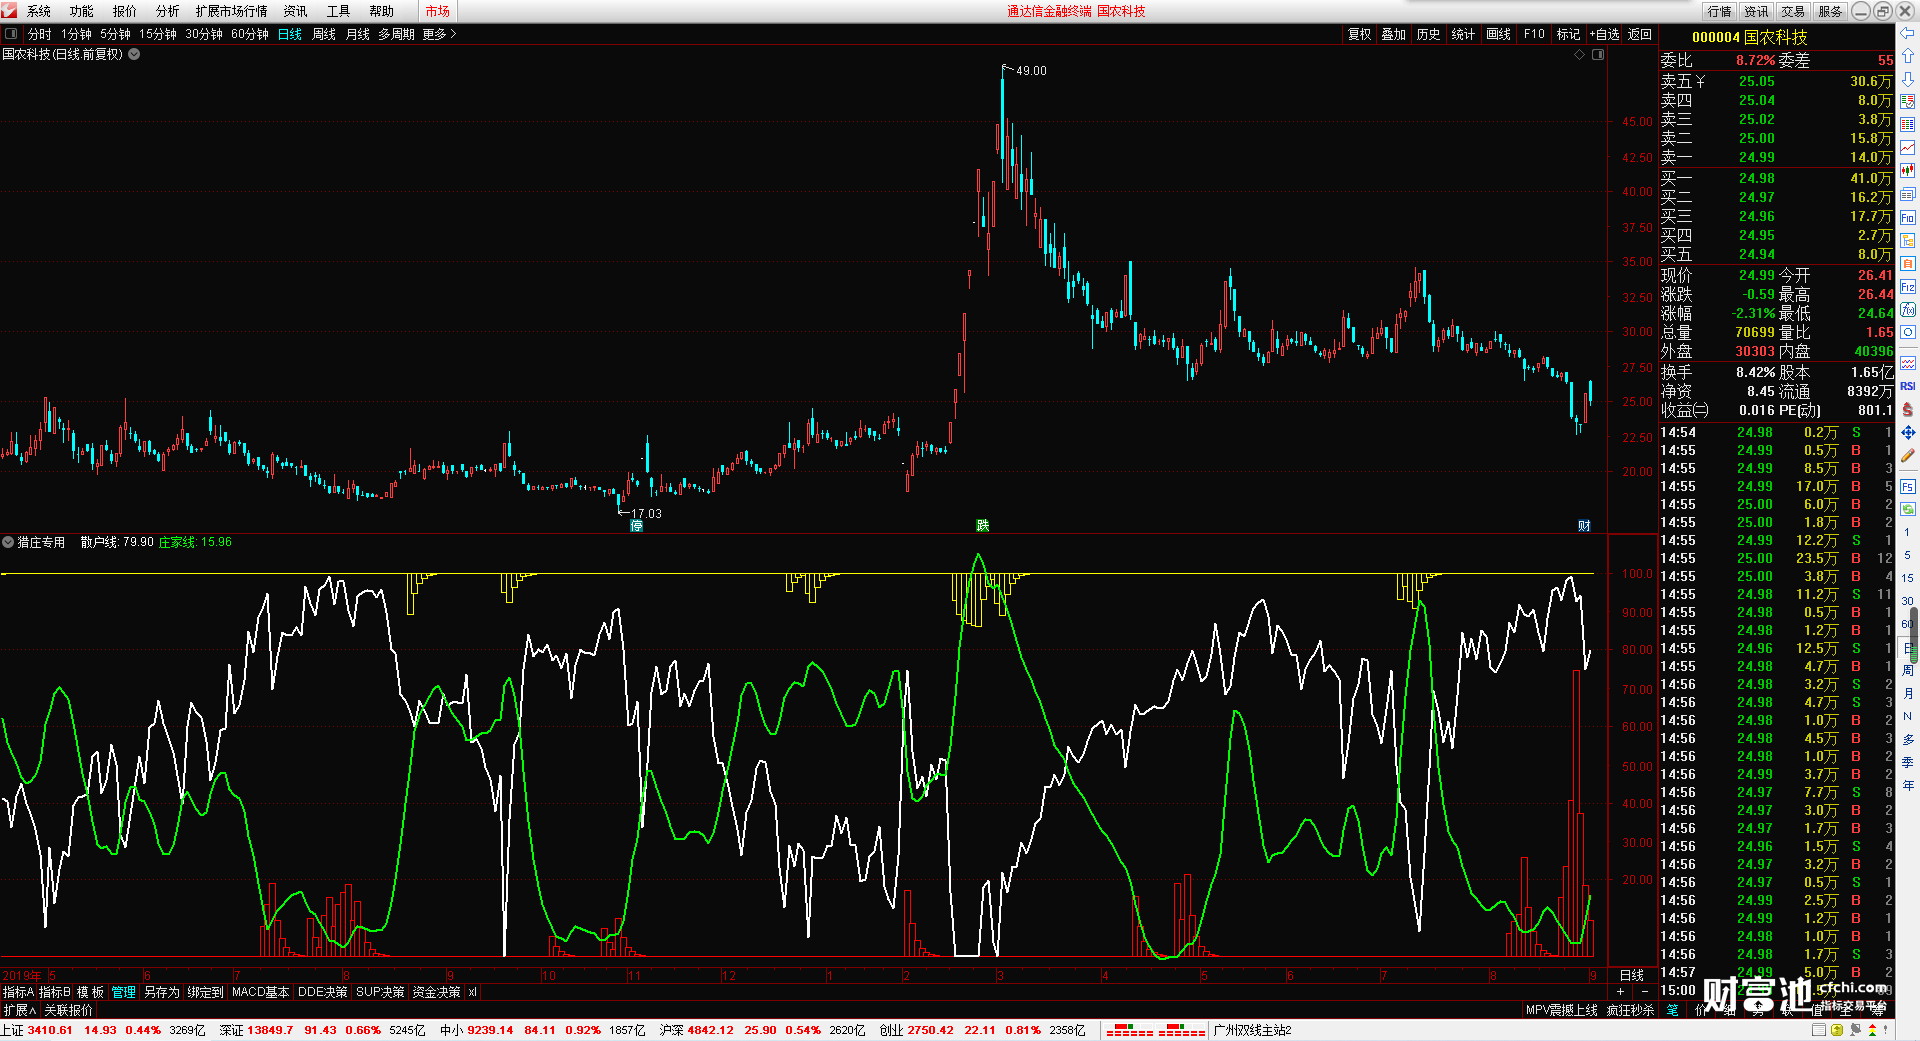The width and height of the screenshot is (1920, 1041).
Task: Click 另存为 in indicator bar
Action: [x=162, y=992]
